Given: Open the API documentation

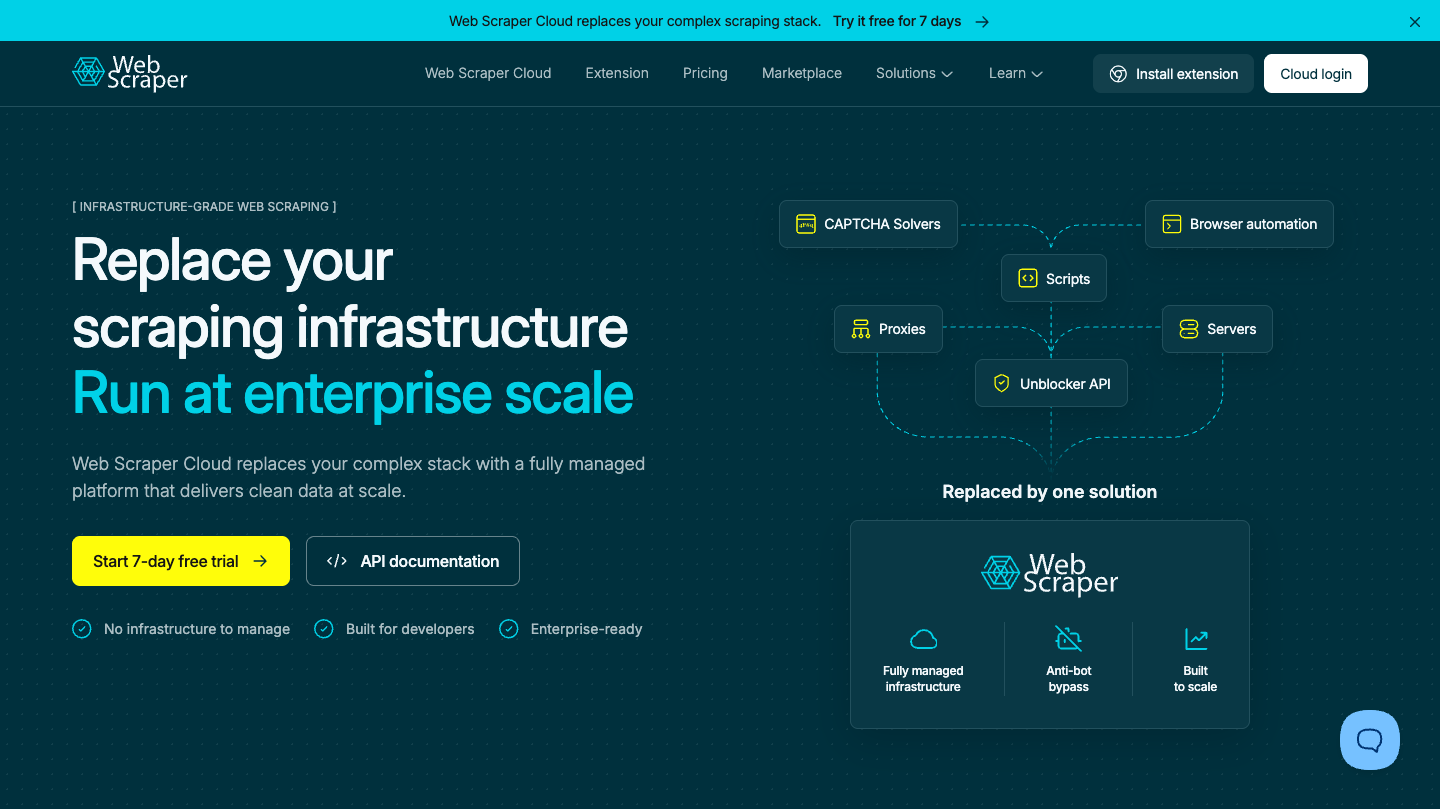Looking at the screenshot, I should (x=413, y=561).
